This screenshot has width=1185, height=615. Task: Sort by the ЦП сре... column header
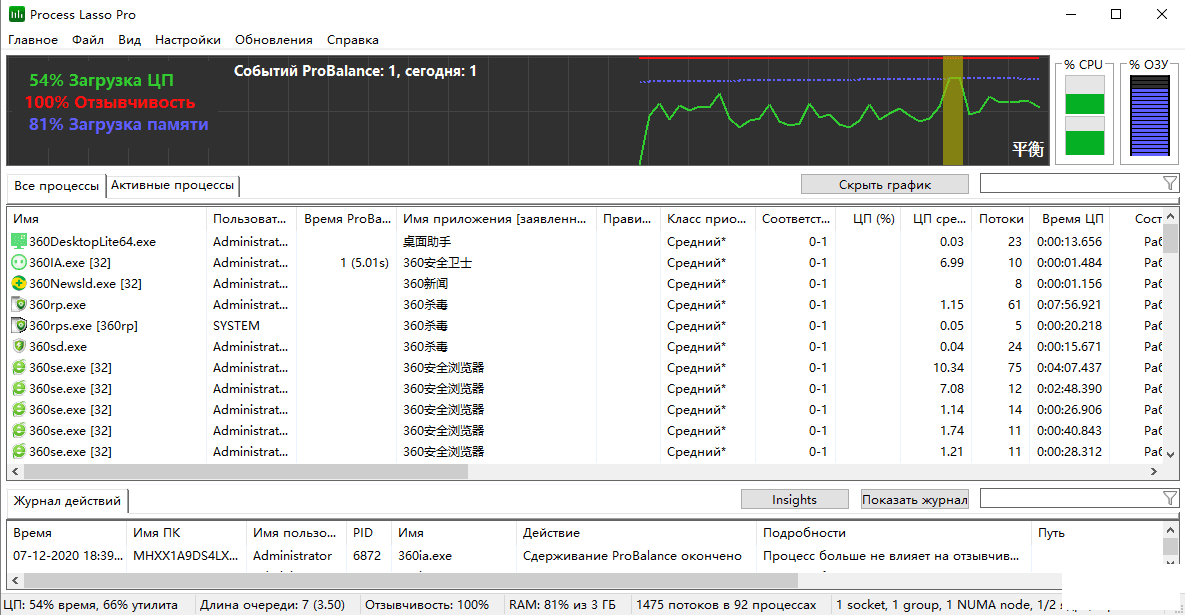click(935, 218)
